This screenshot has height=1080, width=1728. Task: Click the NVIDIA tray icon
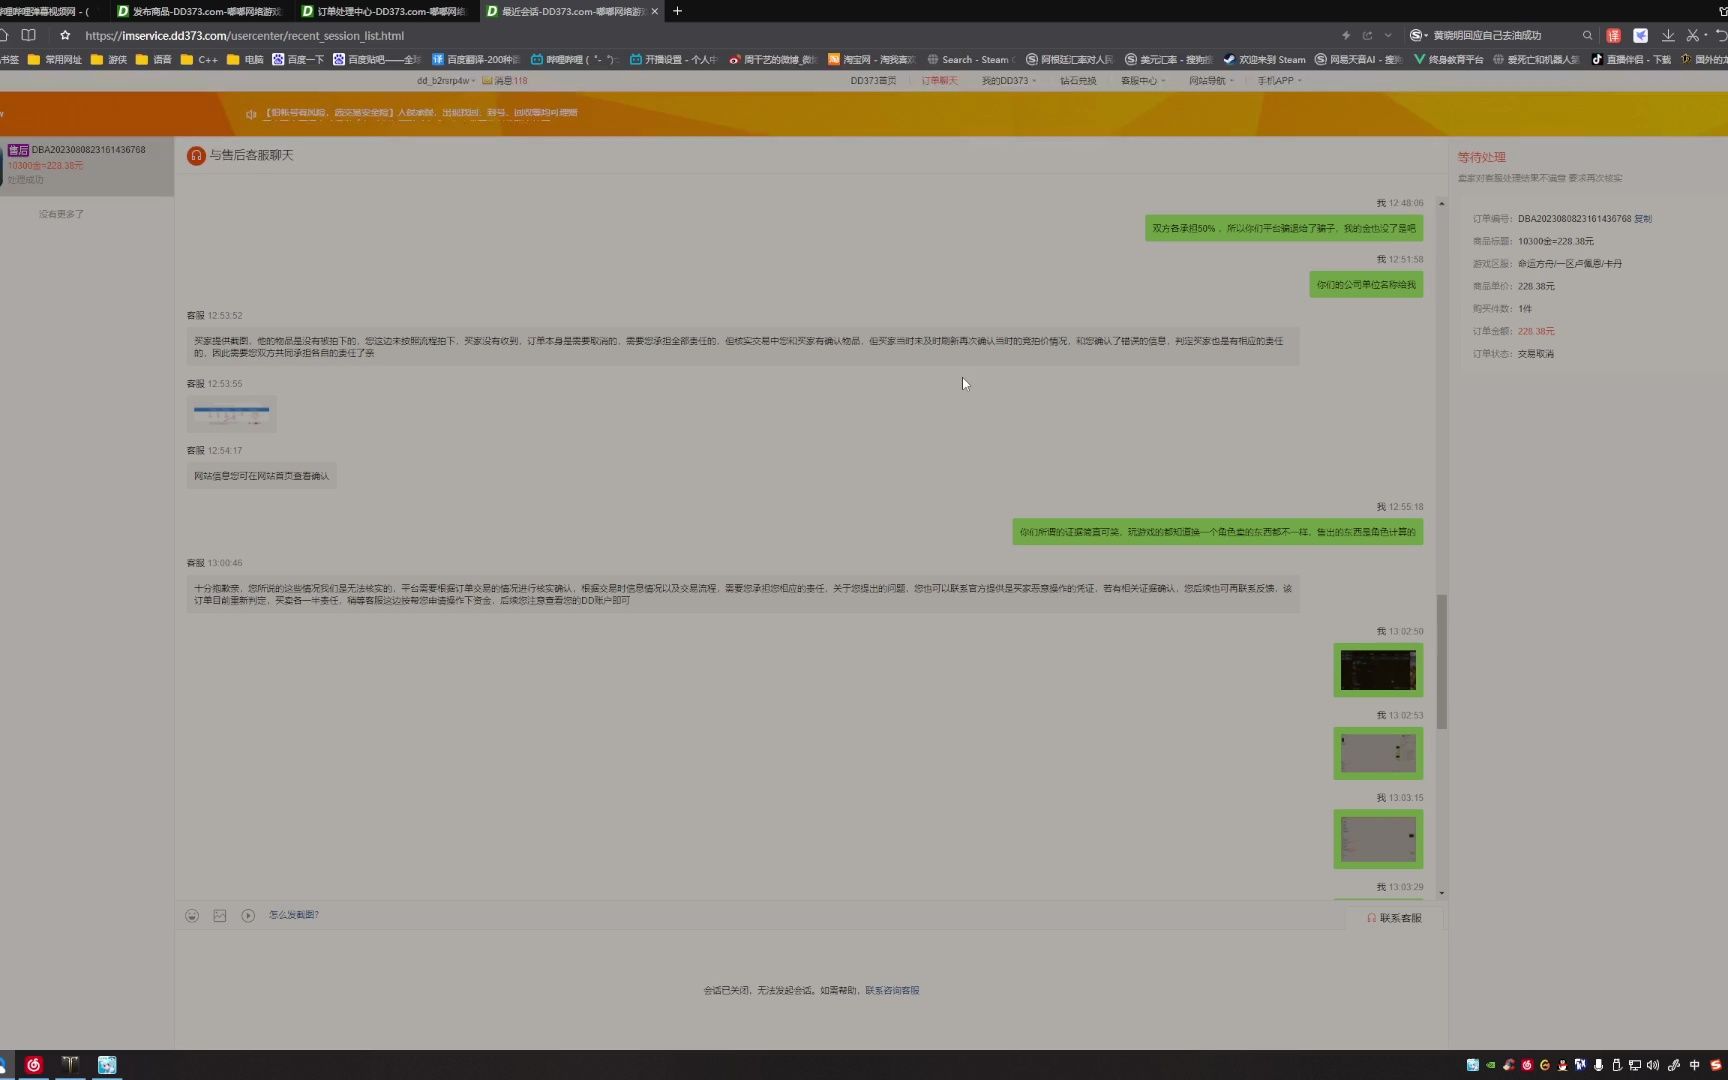click(x=1490, y=1066)
